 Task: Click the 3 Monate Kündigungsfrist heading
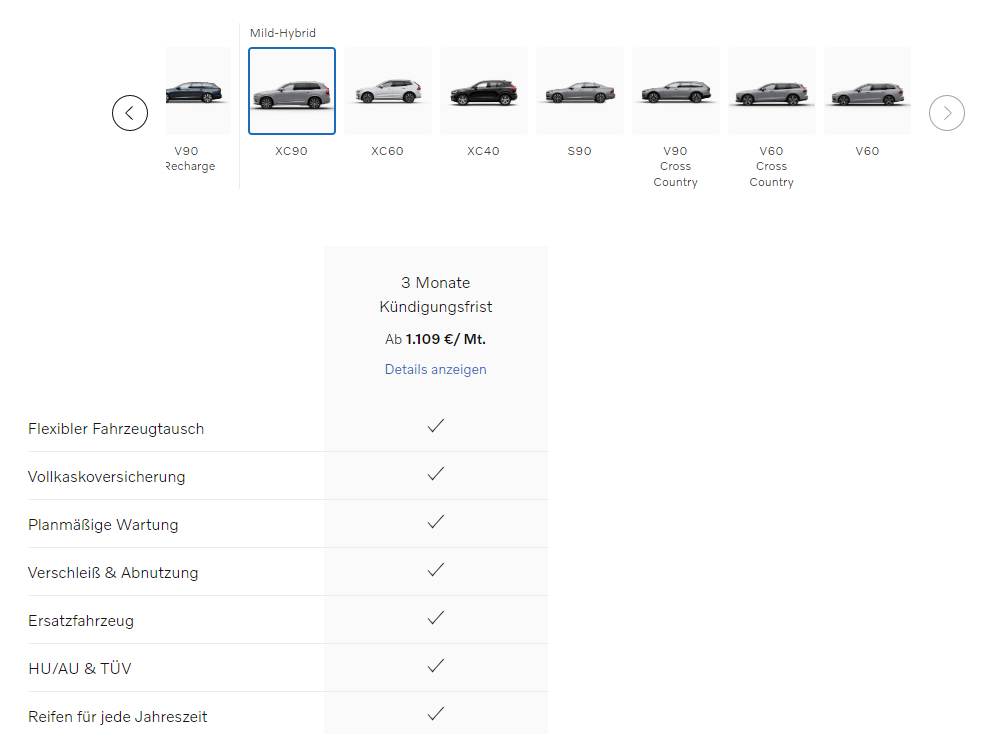[x=436, y=295]
